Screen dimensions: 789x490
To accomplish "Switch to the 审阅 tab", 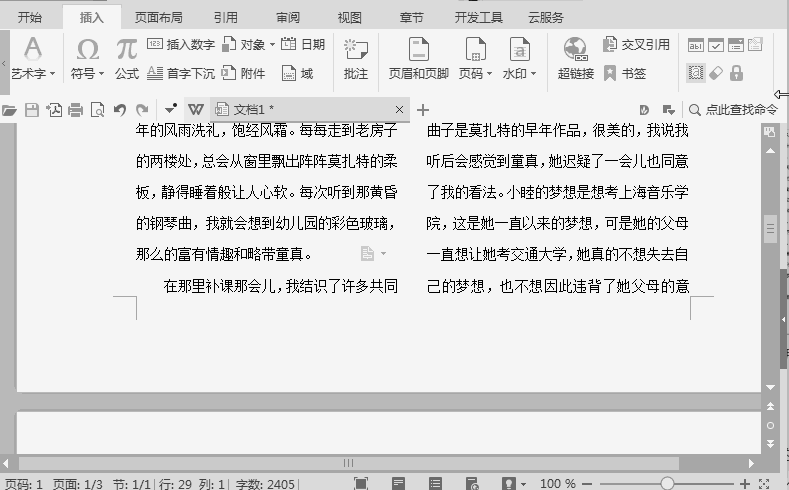I will pos(288,18).
